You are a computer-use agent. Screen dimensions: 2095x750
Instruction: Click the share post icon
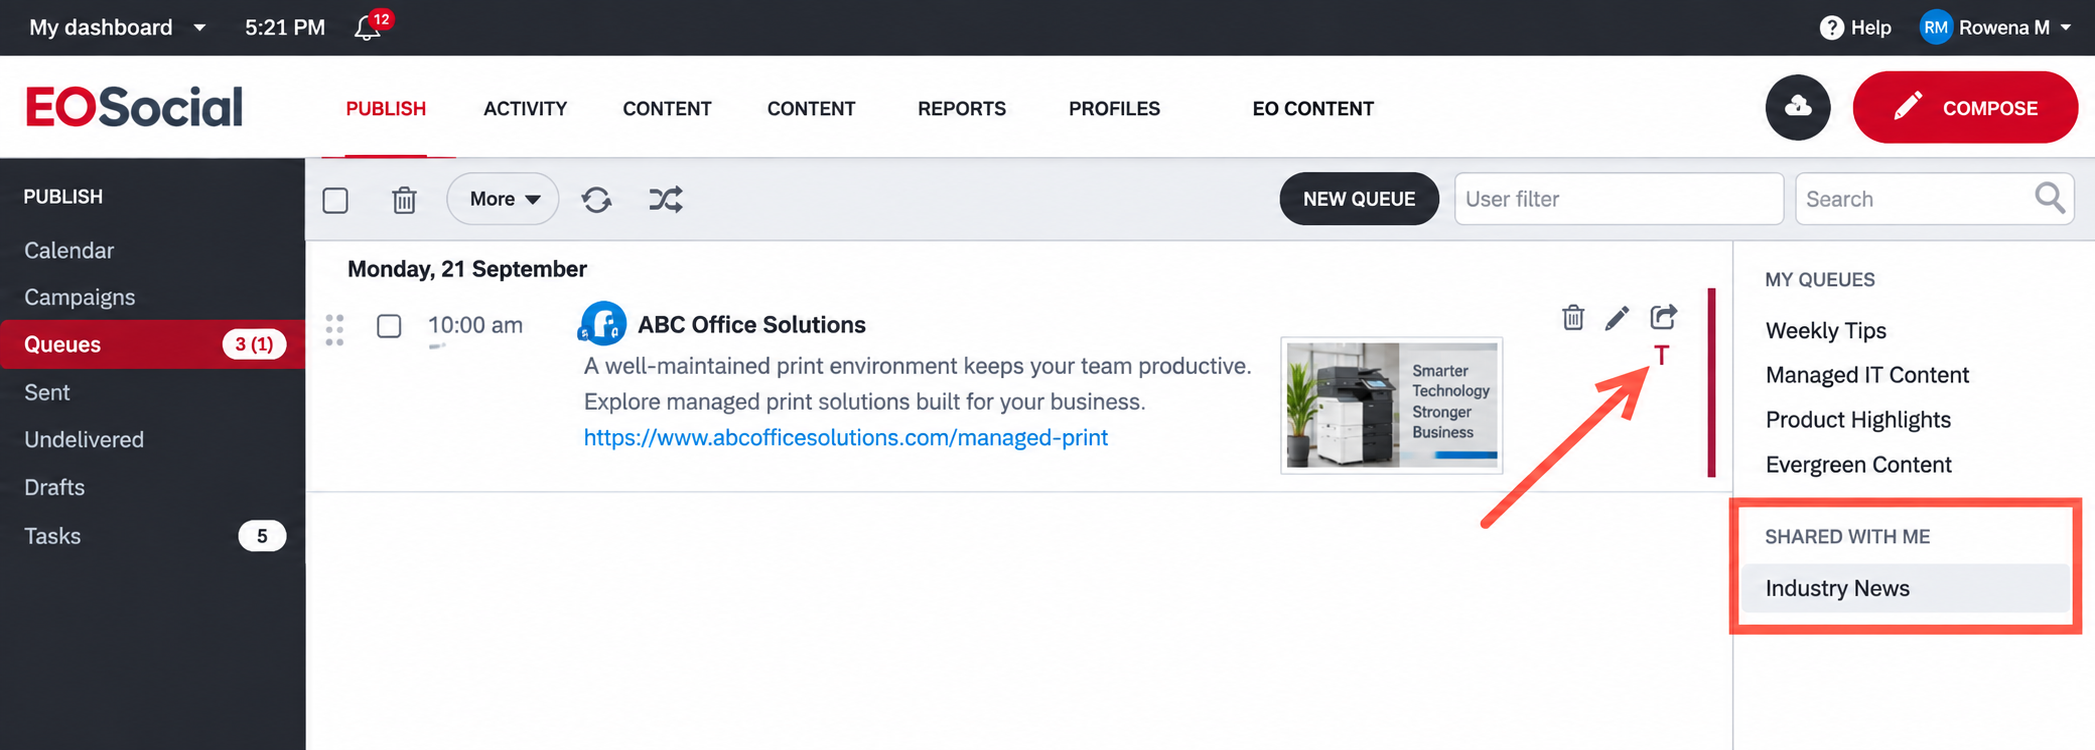point(1663,317)
